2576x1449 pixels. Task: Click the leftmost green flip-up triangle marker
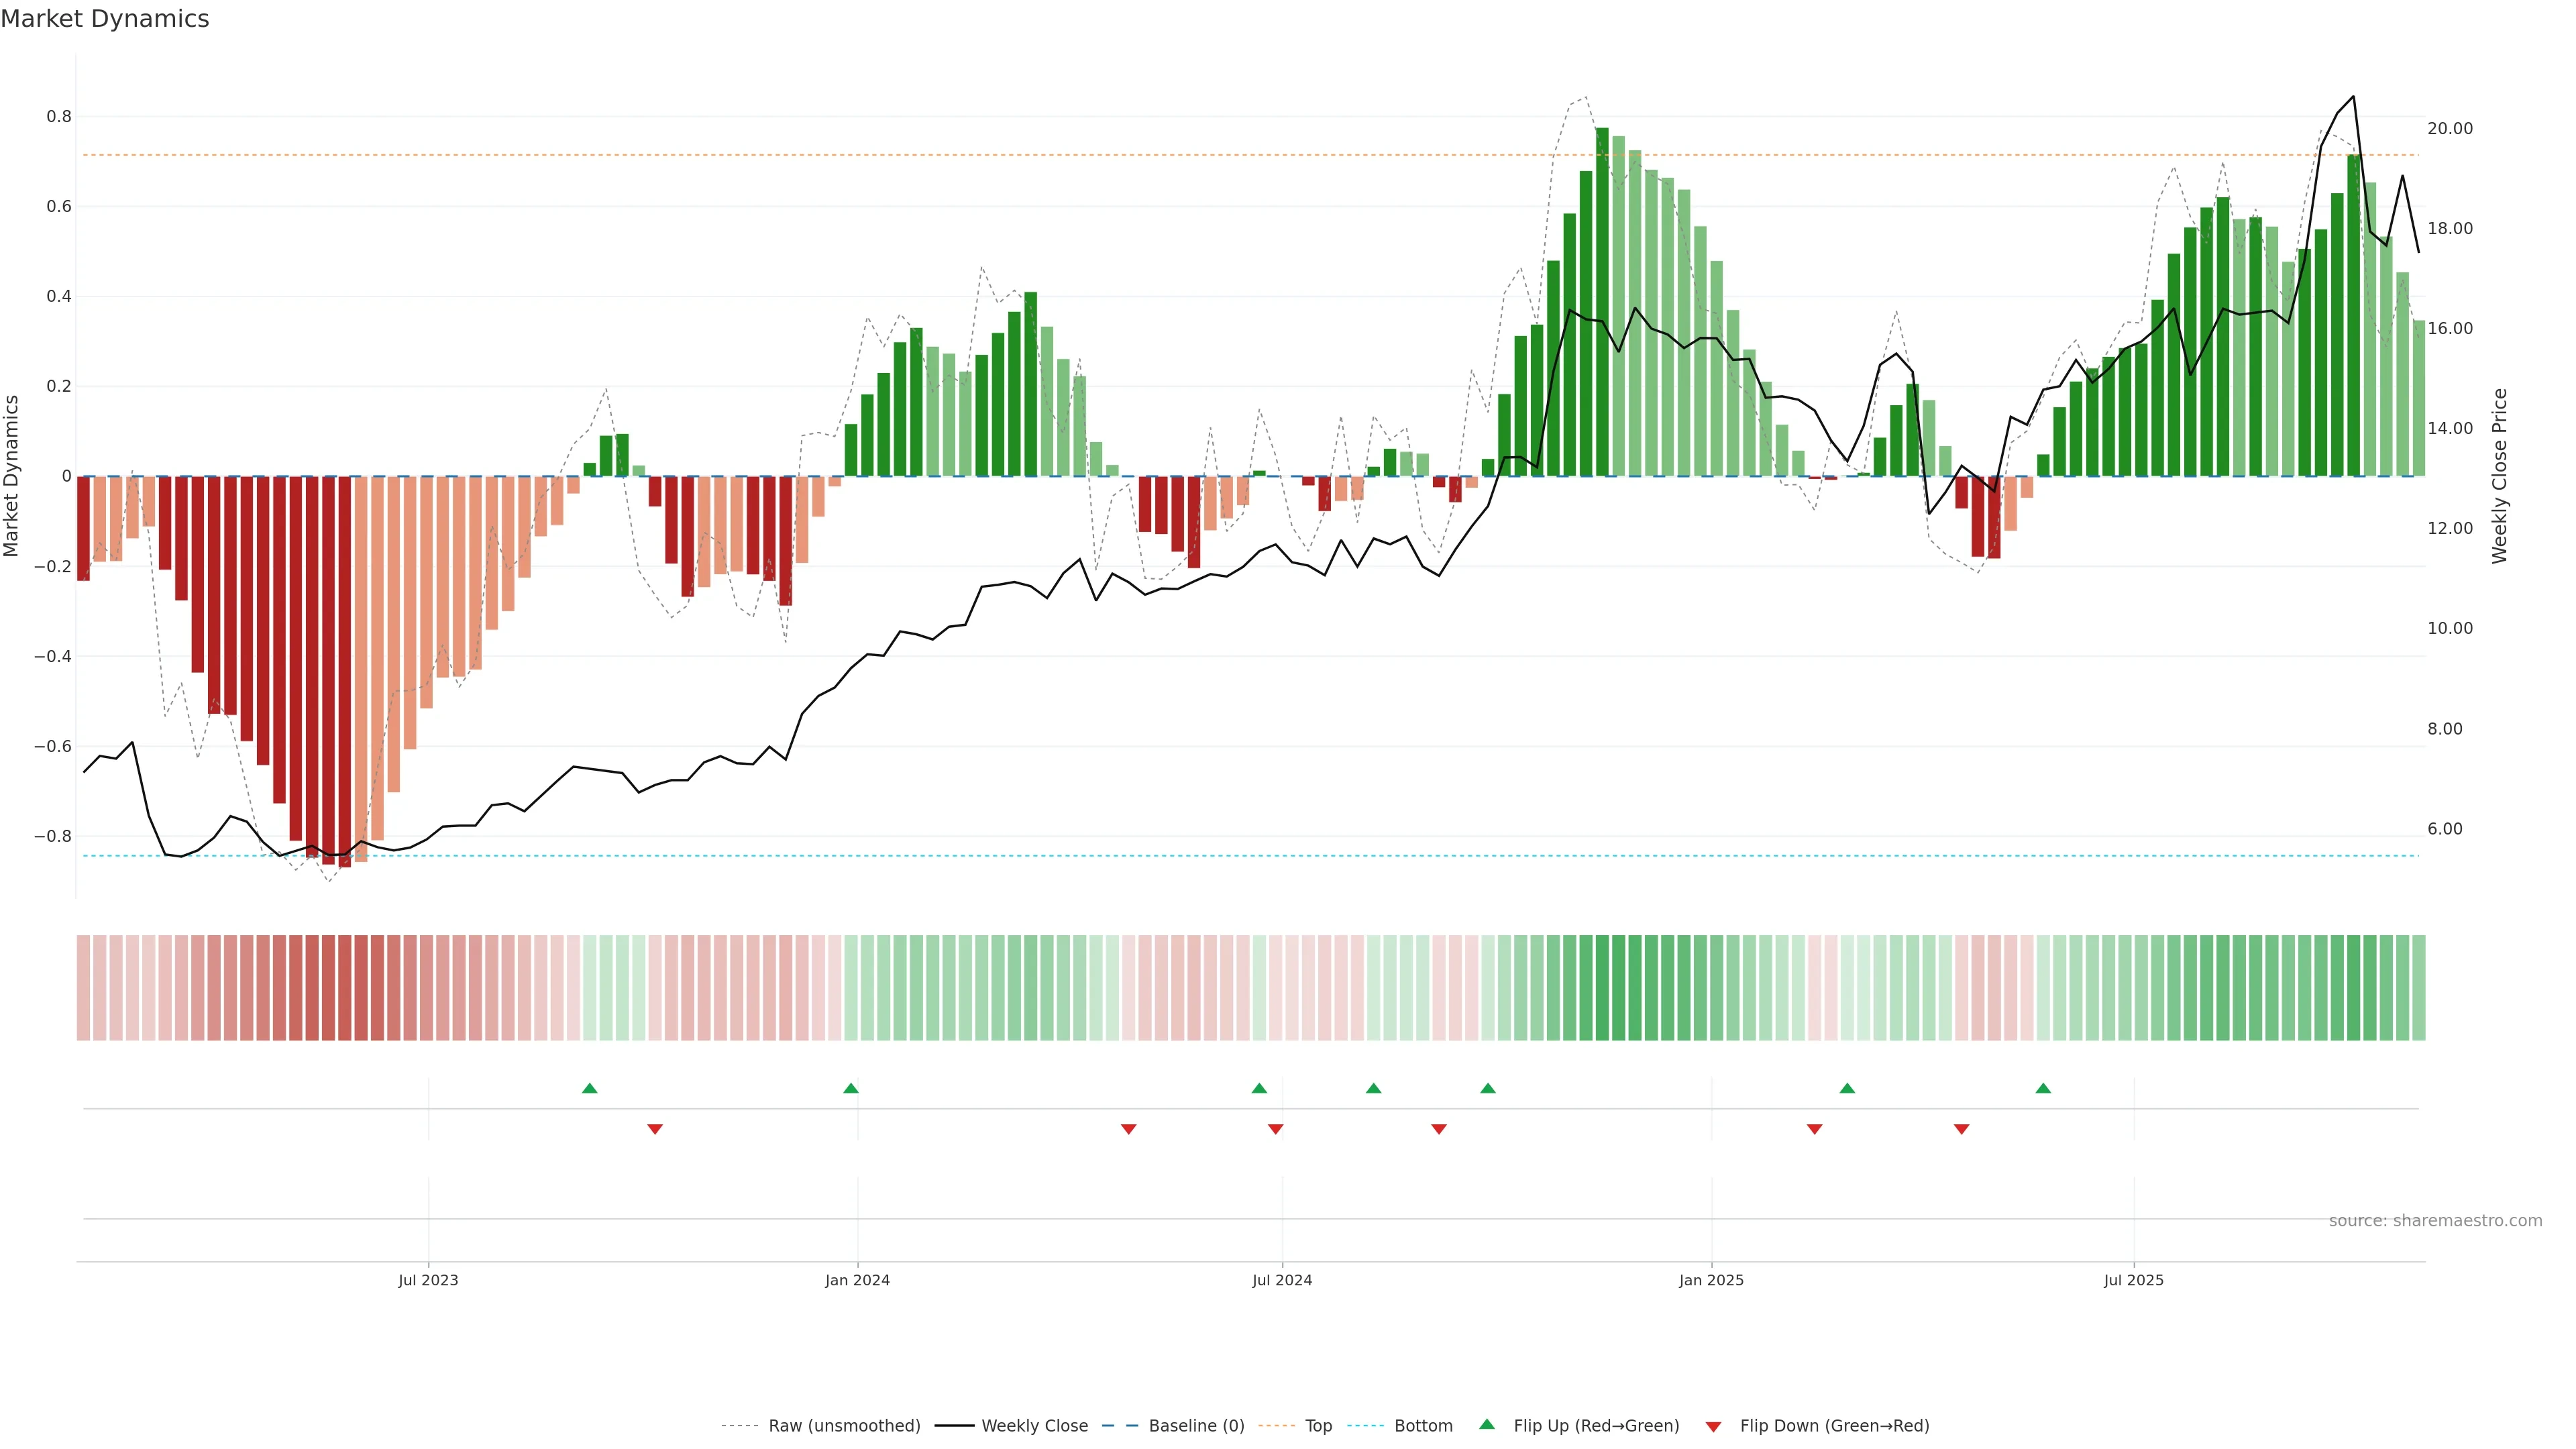tap(589, 1088)
